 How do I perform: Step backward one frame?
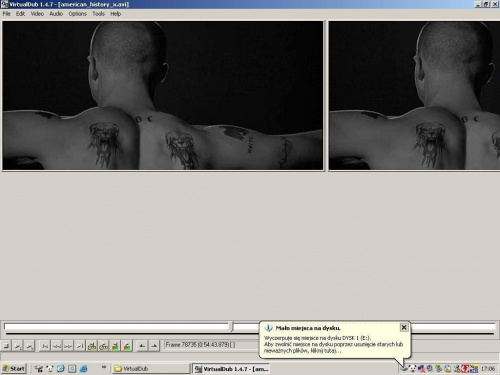pyautogui.click(x=56, y=346)
